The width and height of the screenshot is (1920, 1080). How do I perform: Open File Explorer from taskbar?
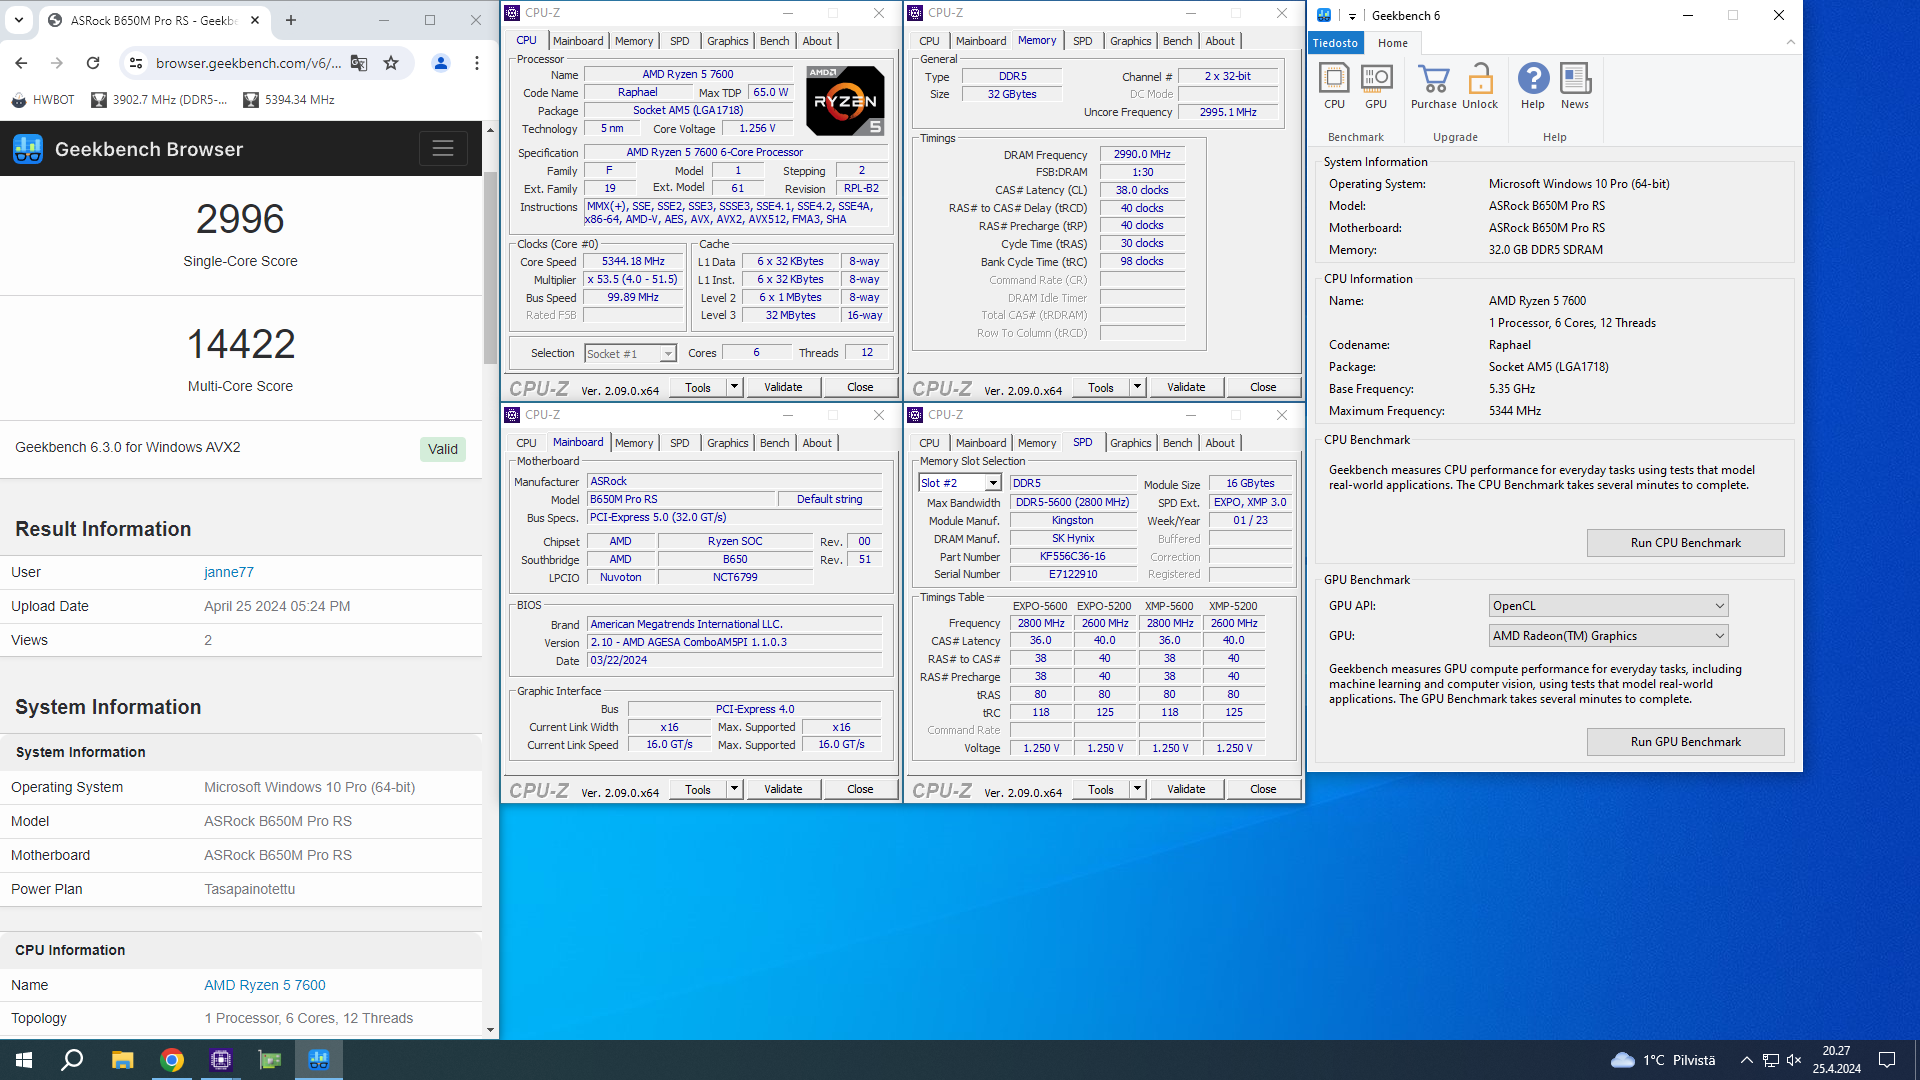122,1060
